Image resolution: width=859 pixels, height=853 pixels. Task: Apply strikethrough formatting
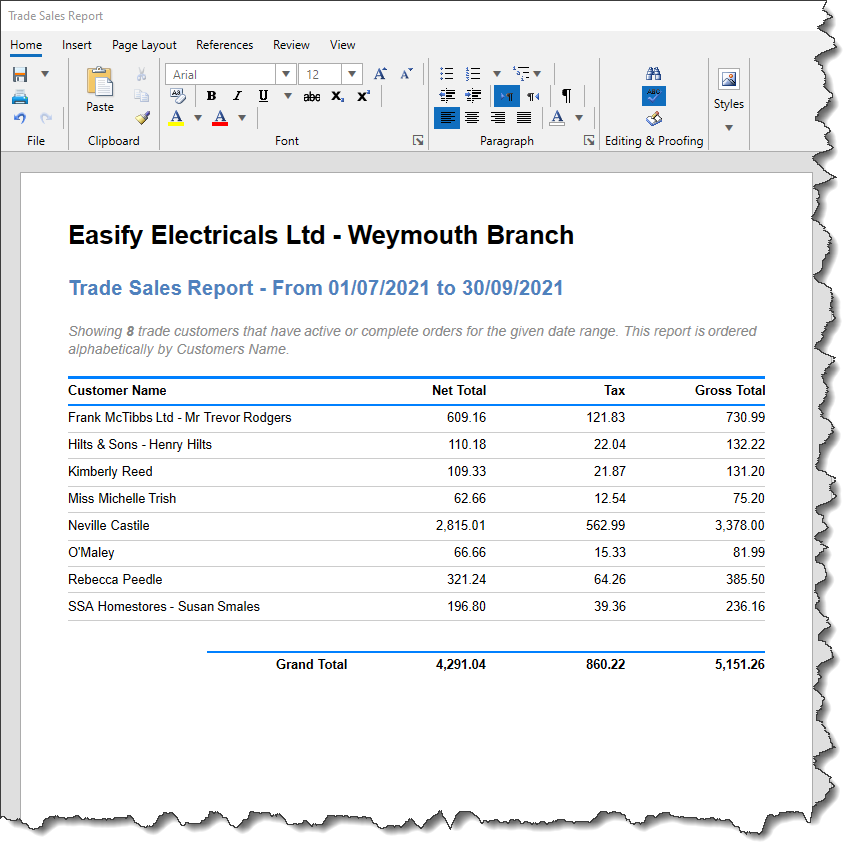(312, 96)
